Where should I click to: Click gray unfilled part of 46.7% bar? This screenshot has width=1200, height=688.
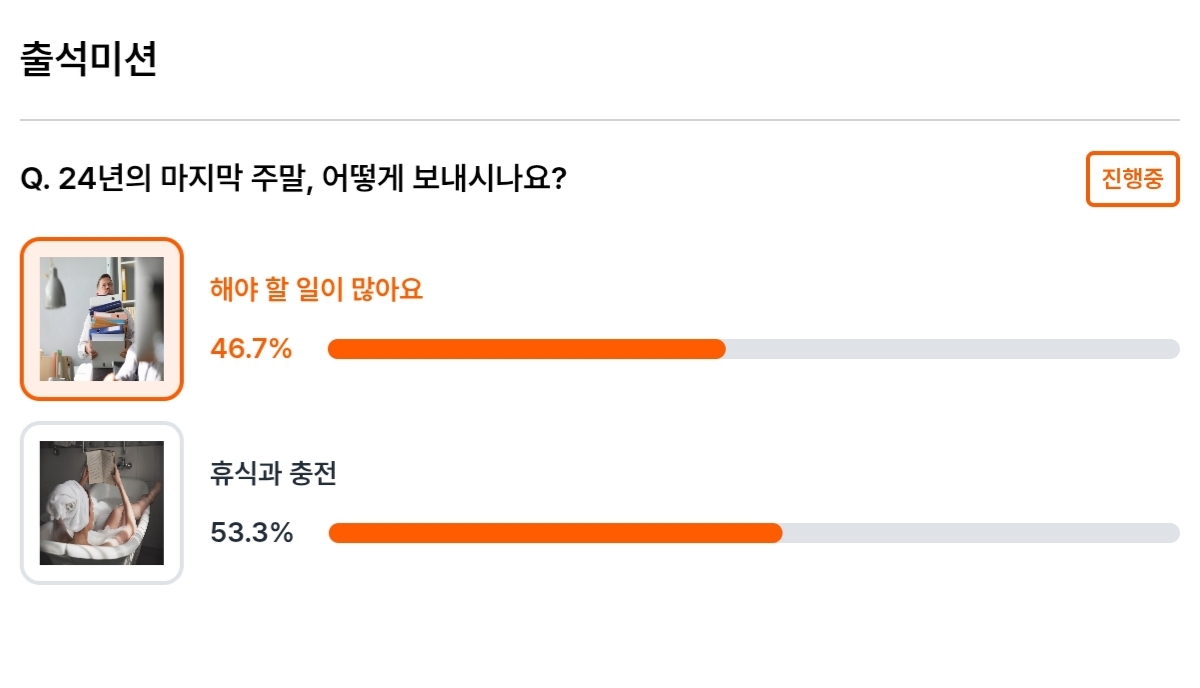coord(953,349)
